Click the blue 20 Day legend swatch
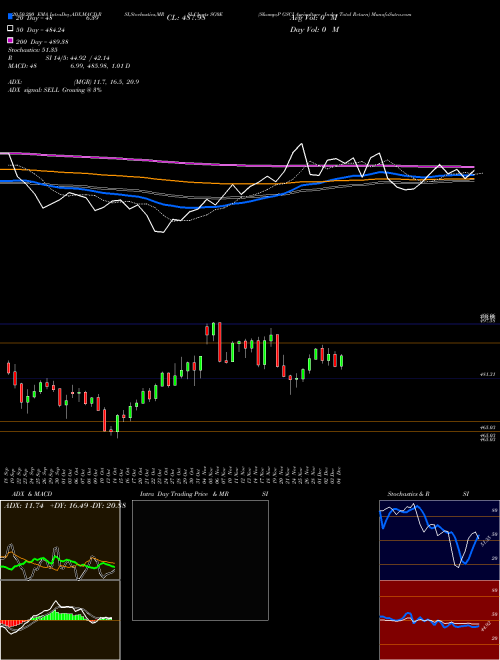The image size is (500, 660). 10,16
